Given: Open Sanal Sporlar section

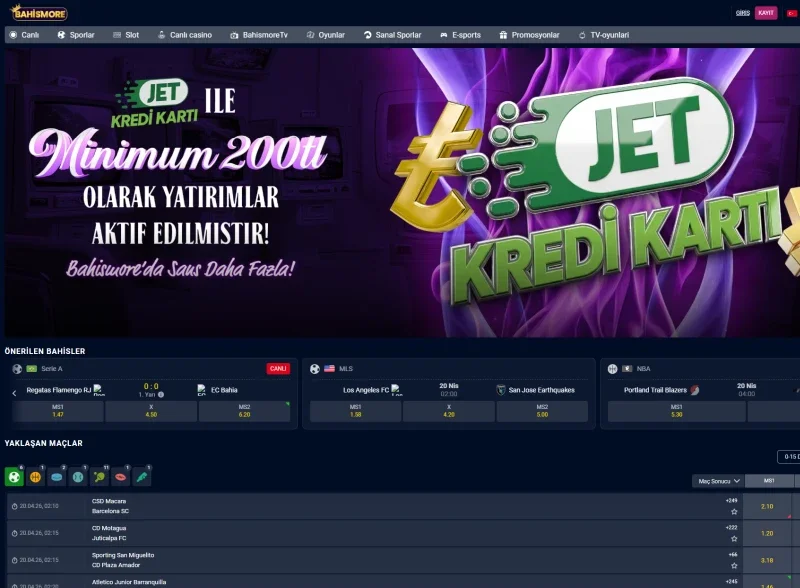Looking at the screenshot, I should pyautogui.click(x=392, y=35).
